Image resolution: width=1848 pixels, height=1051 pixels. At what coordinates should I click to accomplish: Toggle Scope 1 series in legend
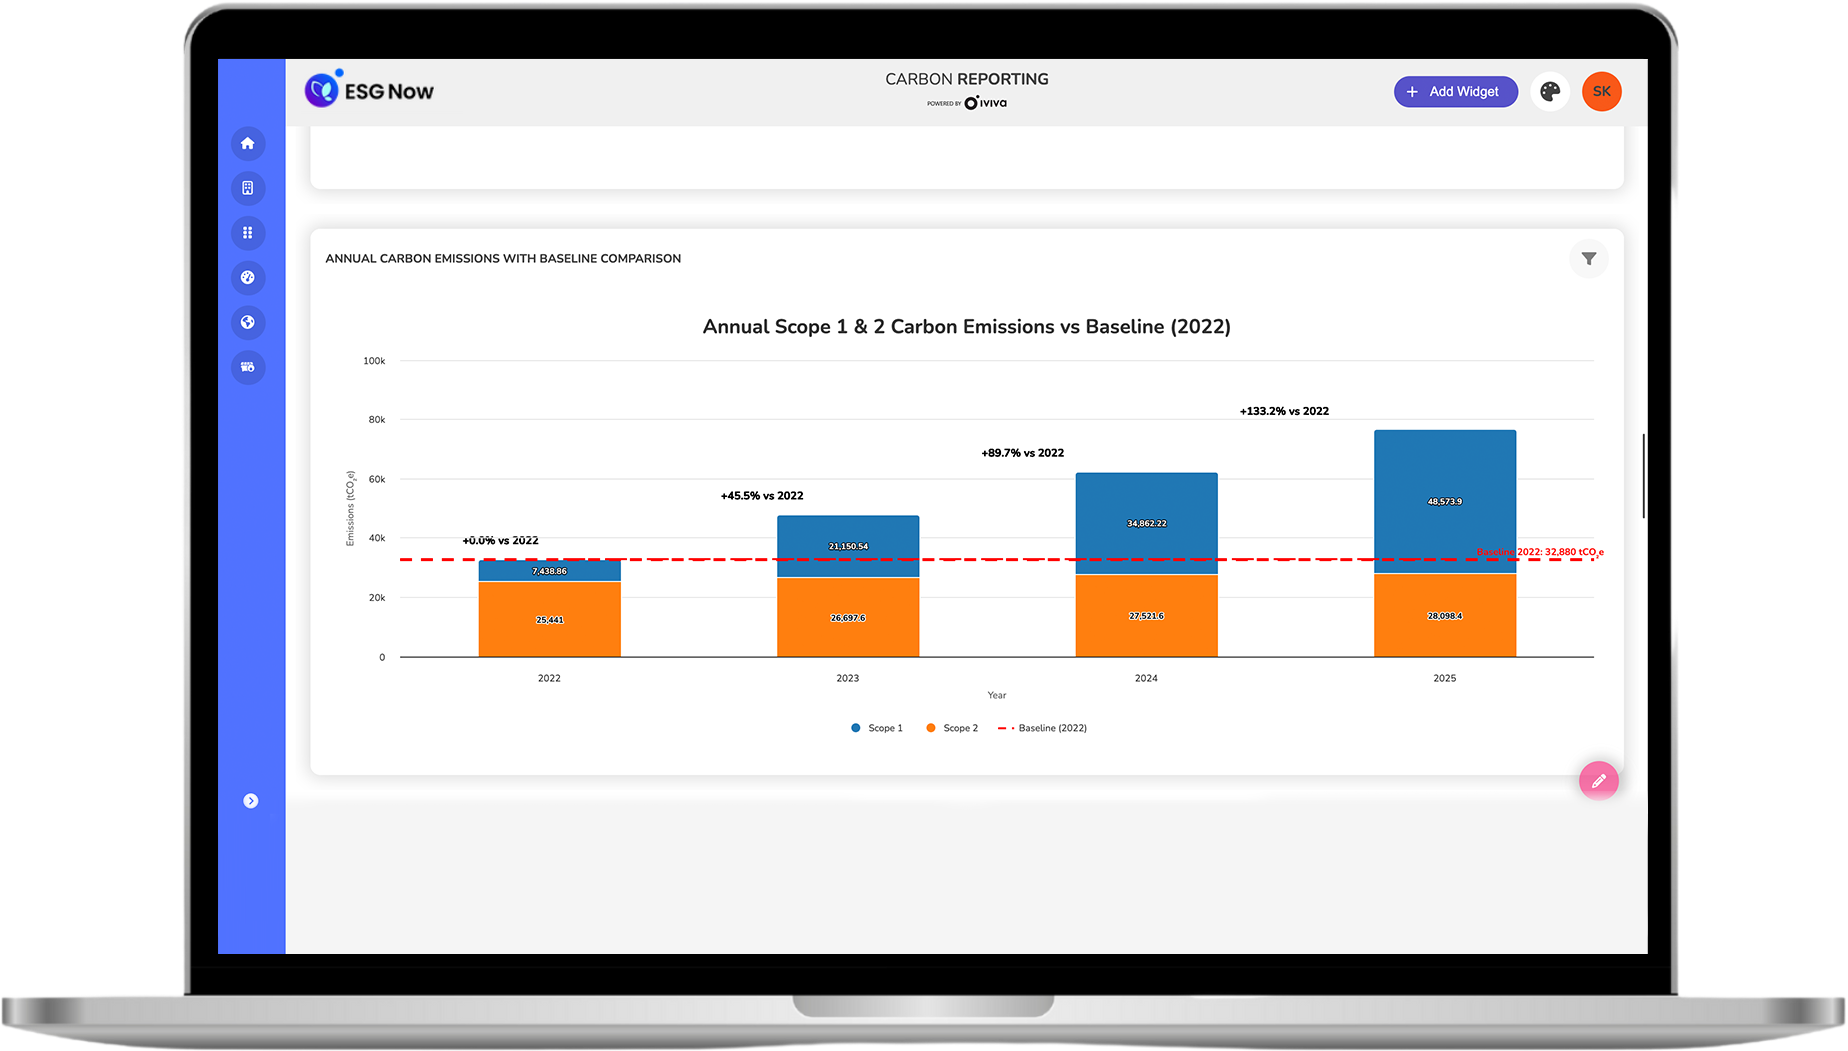click(x=877, y=728)
